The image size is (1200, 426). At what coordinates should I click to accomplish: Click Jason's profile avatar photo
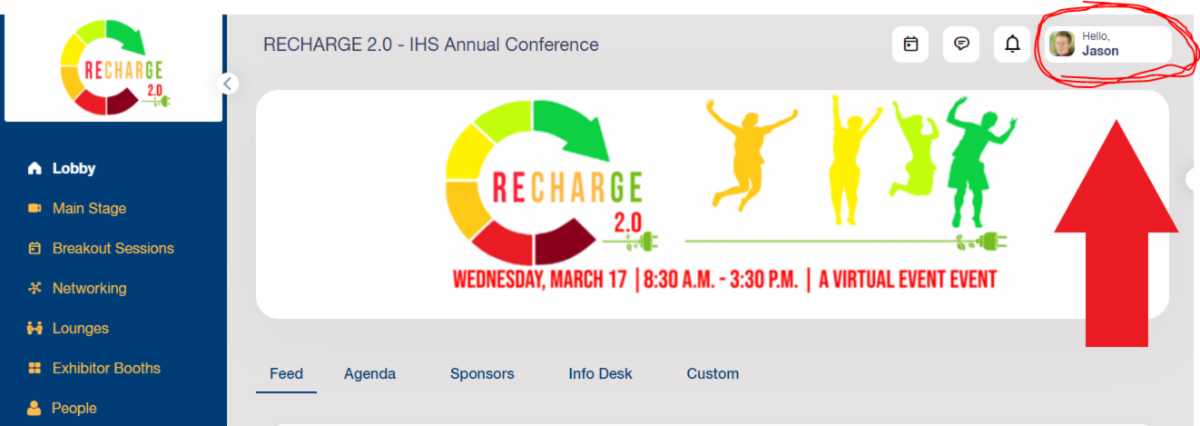tap(1062, 44)
